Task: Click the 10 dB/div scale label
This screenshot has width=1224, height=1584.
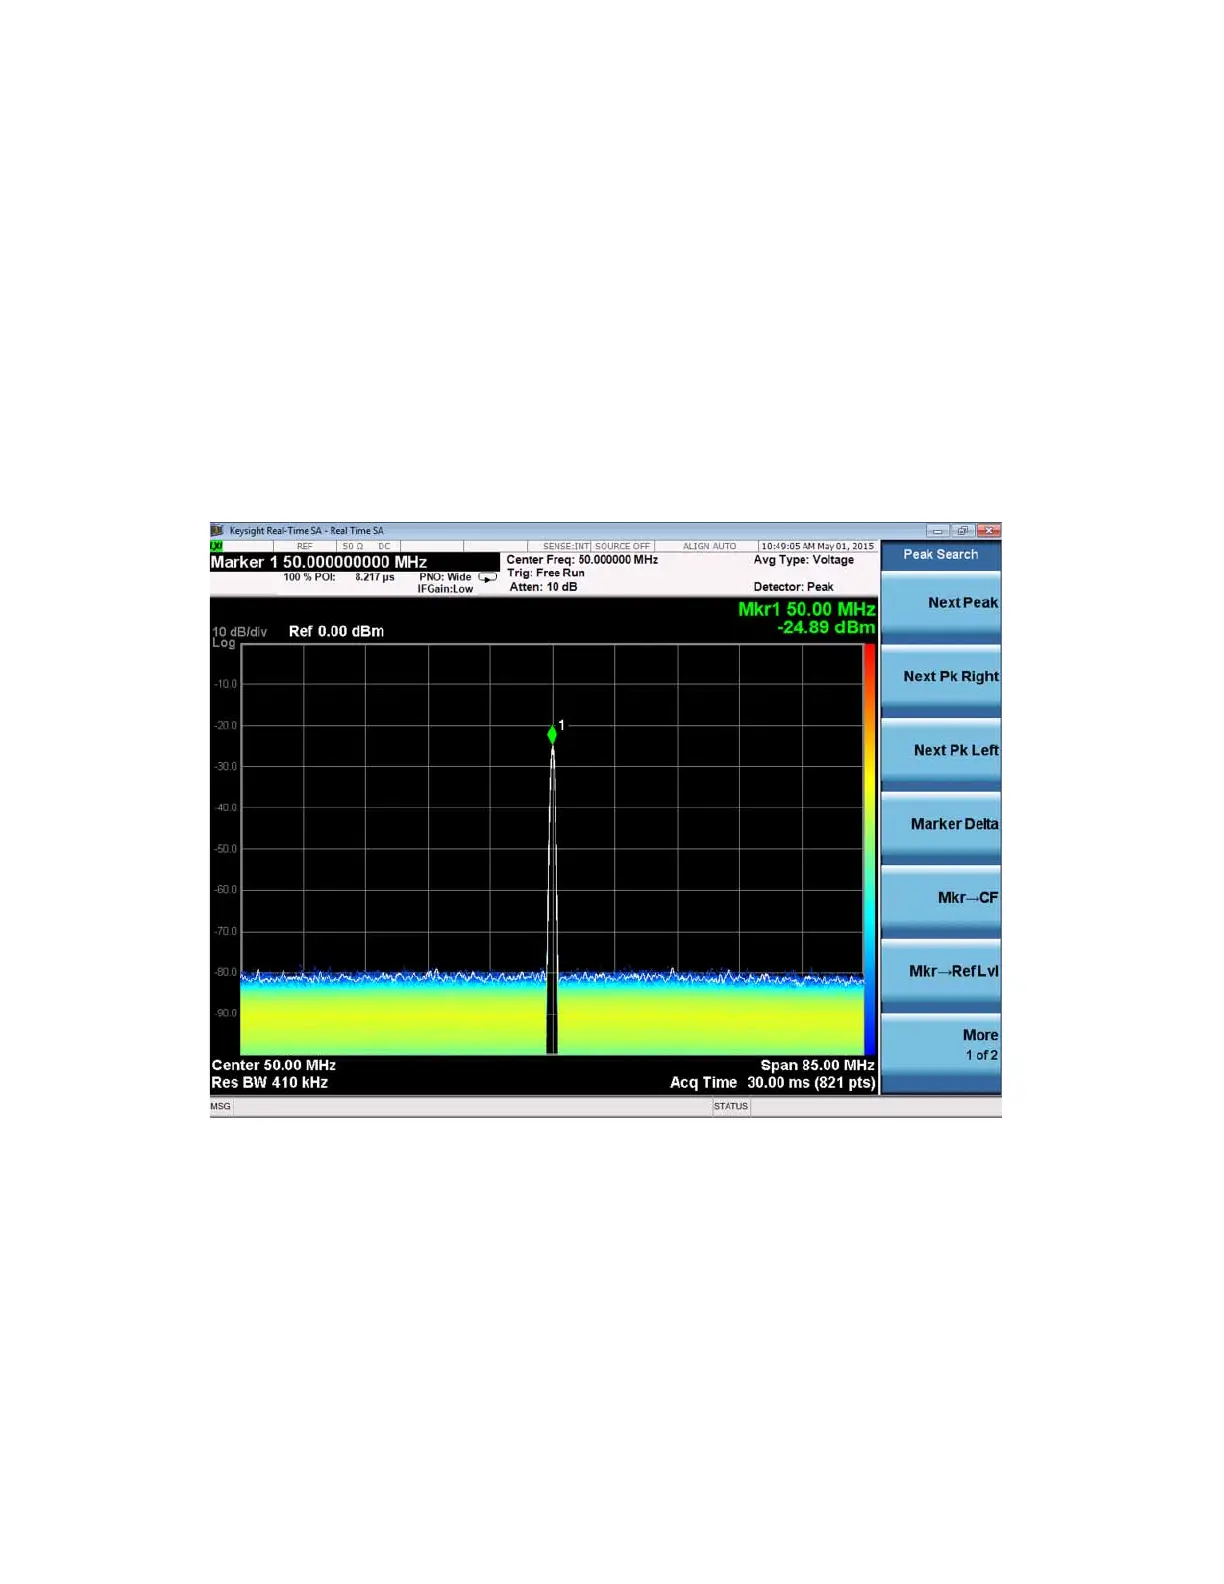Action: (239, 632)
